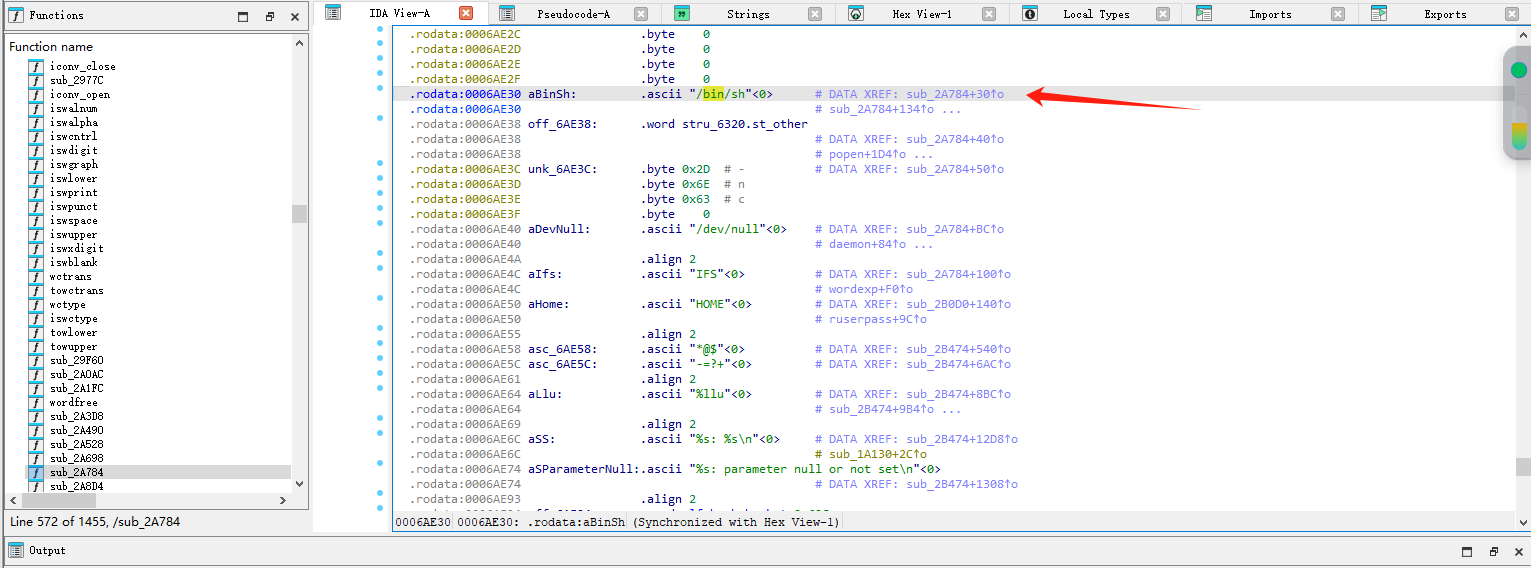
Task: Click the IDA view vertical scrollbar thumb
Action: [x=1522, y=466]
